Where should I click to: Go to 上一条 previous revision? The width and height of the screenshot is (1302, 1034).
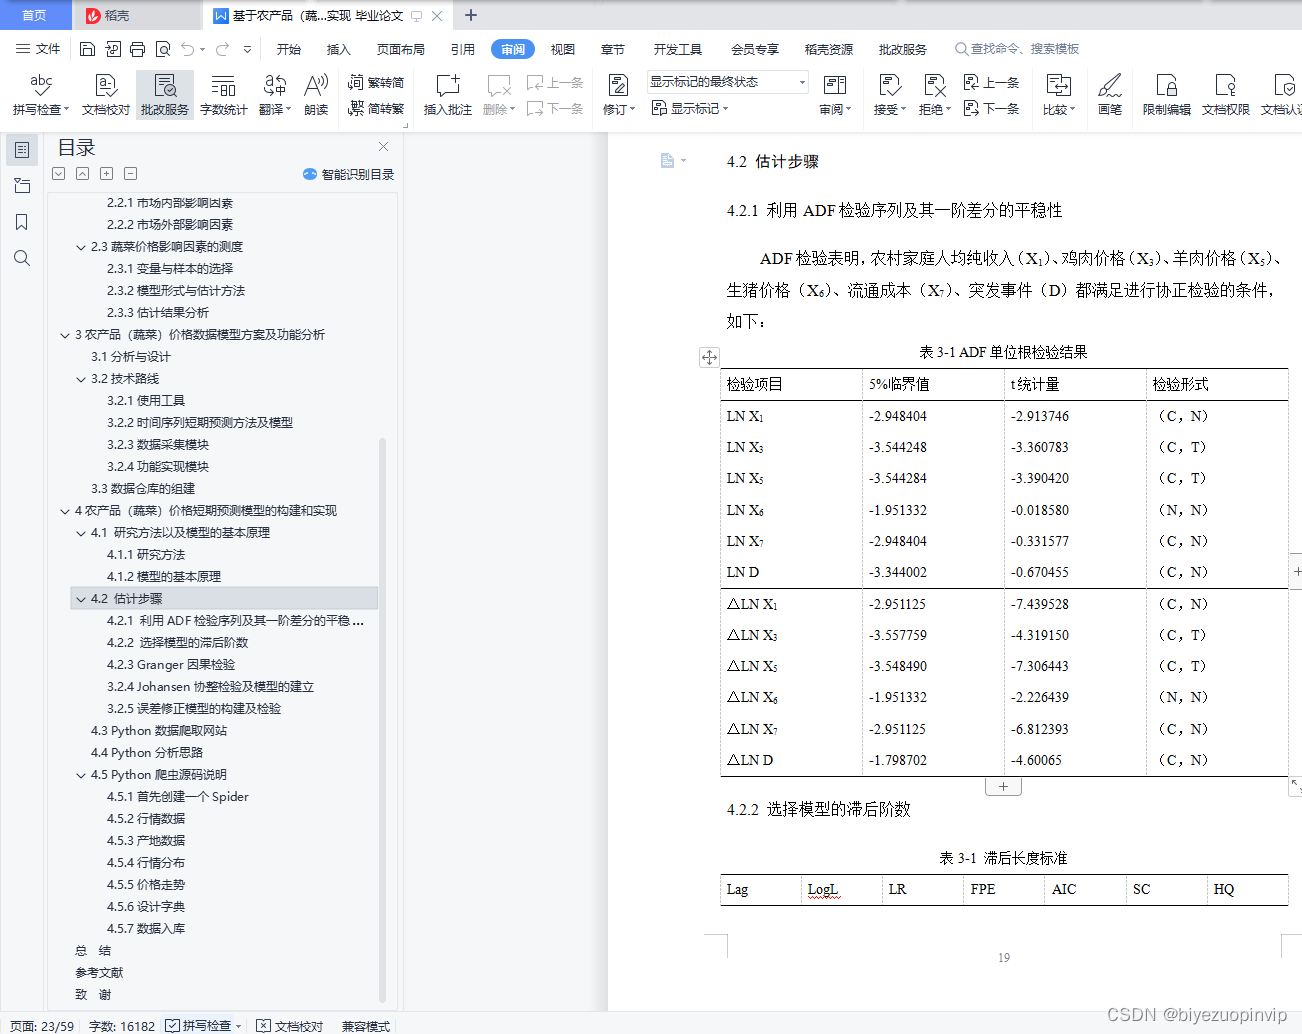[991, 83]
